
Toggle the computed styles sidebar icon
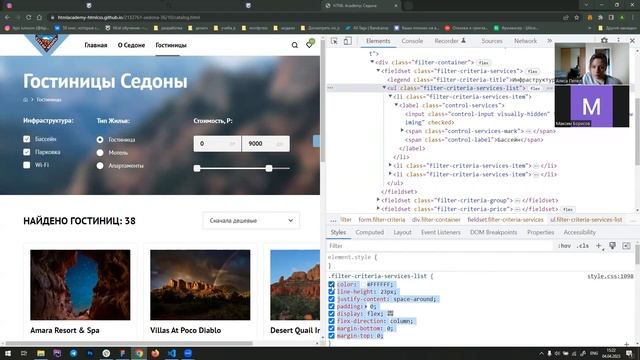pos(627,246)
